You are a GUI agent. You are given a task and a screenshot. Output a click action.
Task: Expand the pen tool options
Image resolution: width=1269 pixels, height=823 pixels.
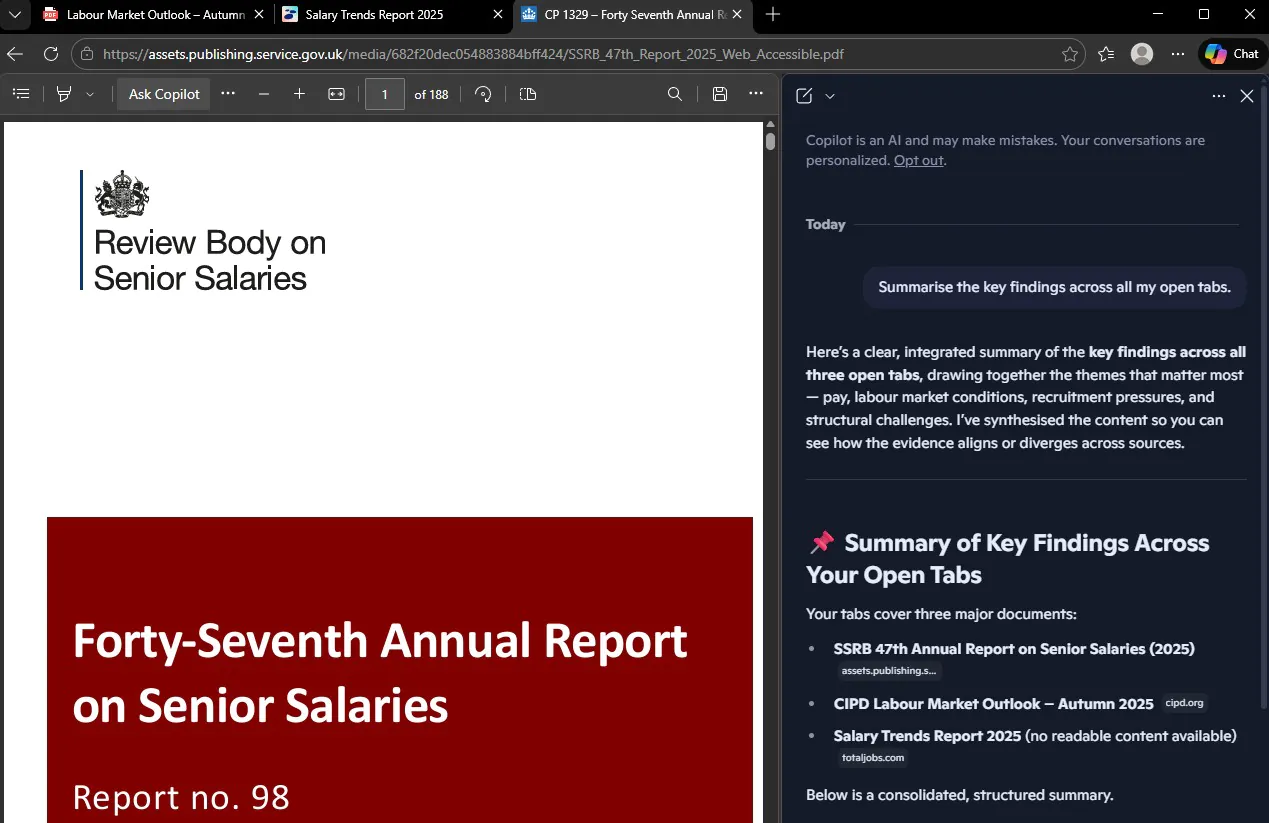pyautogui.click(x=89, y=93)
